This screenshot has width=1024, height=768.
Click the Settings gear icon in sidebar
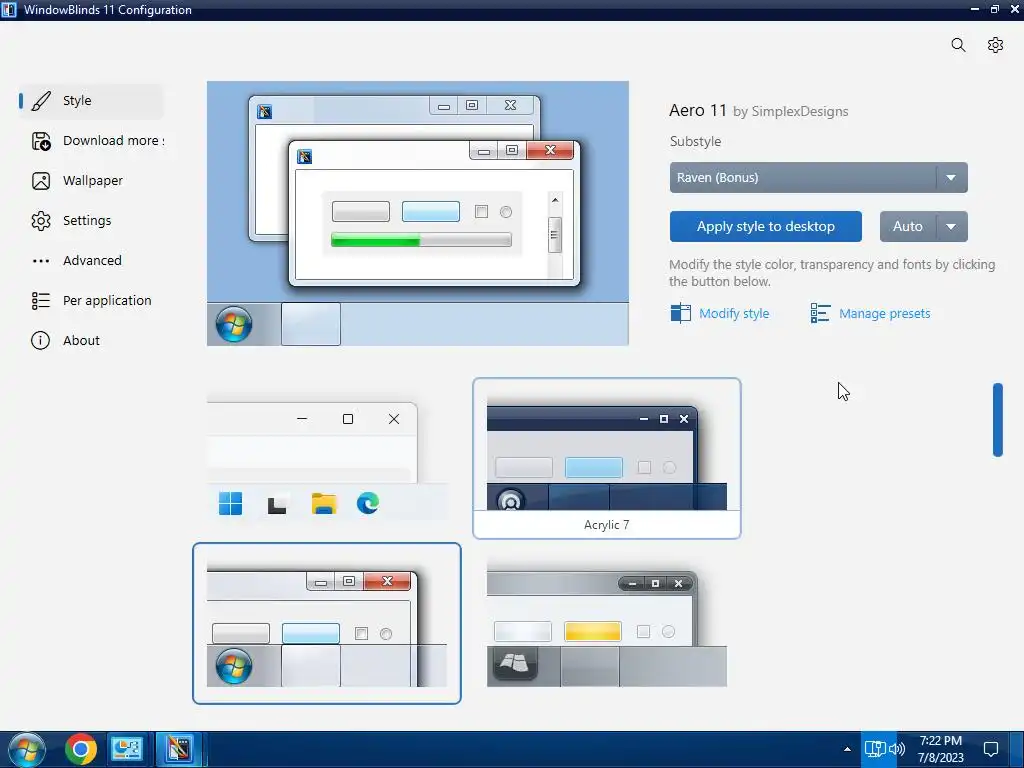(x=40, y=221)
